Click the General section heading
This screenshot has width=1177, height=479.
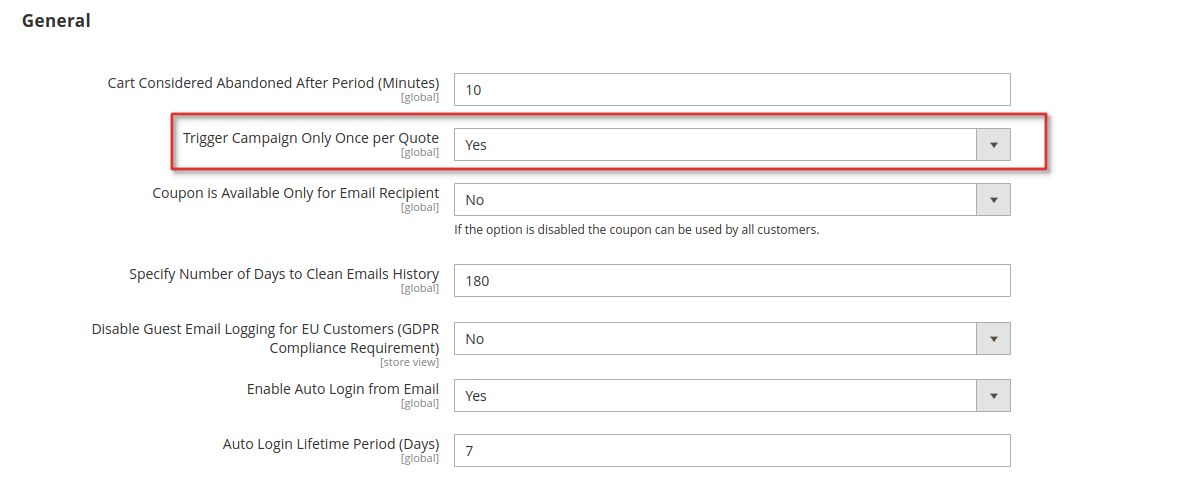(56, 21)
